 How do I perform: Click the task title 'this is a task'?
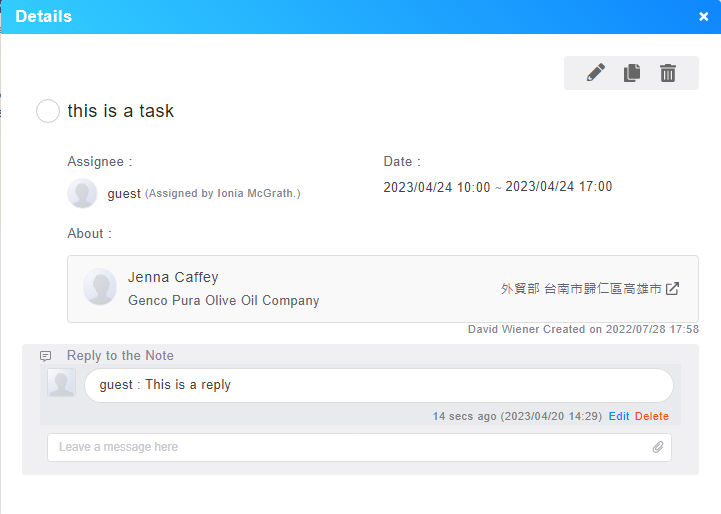tap(120, 111)
